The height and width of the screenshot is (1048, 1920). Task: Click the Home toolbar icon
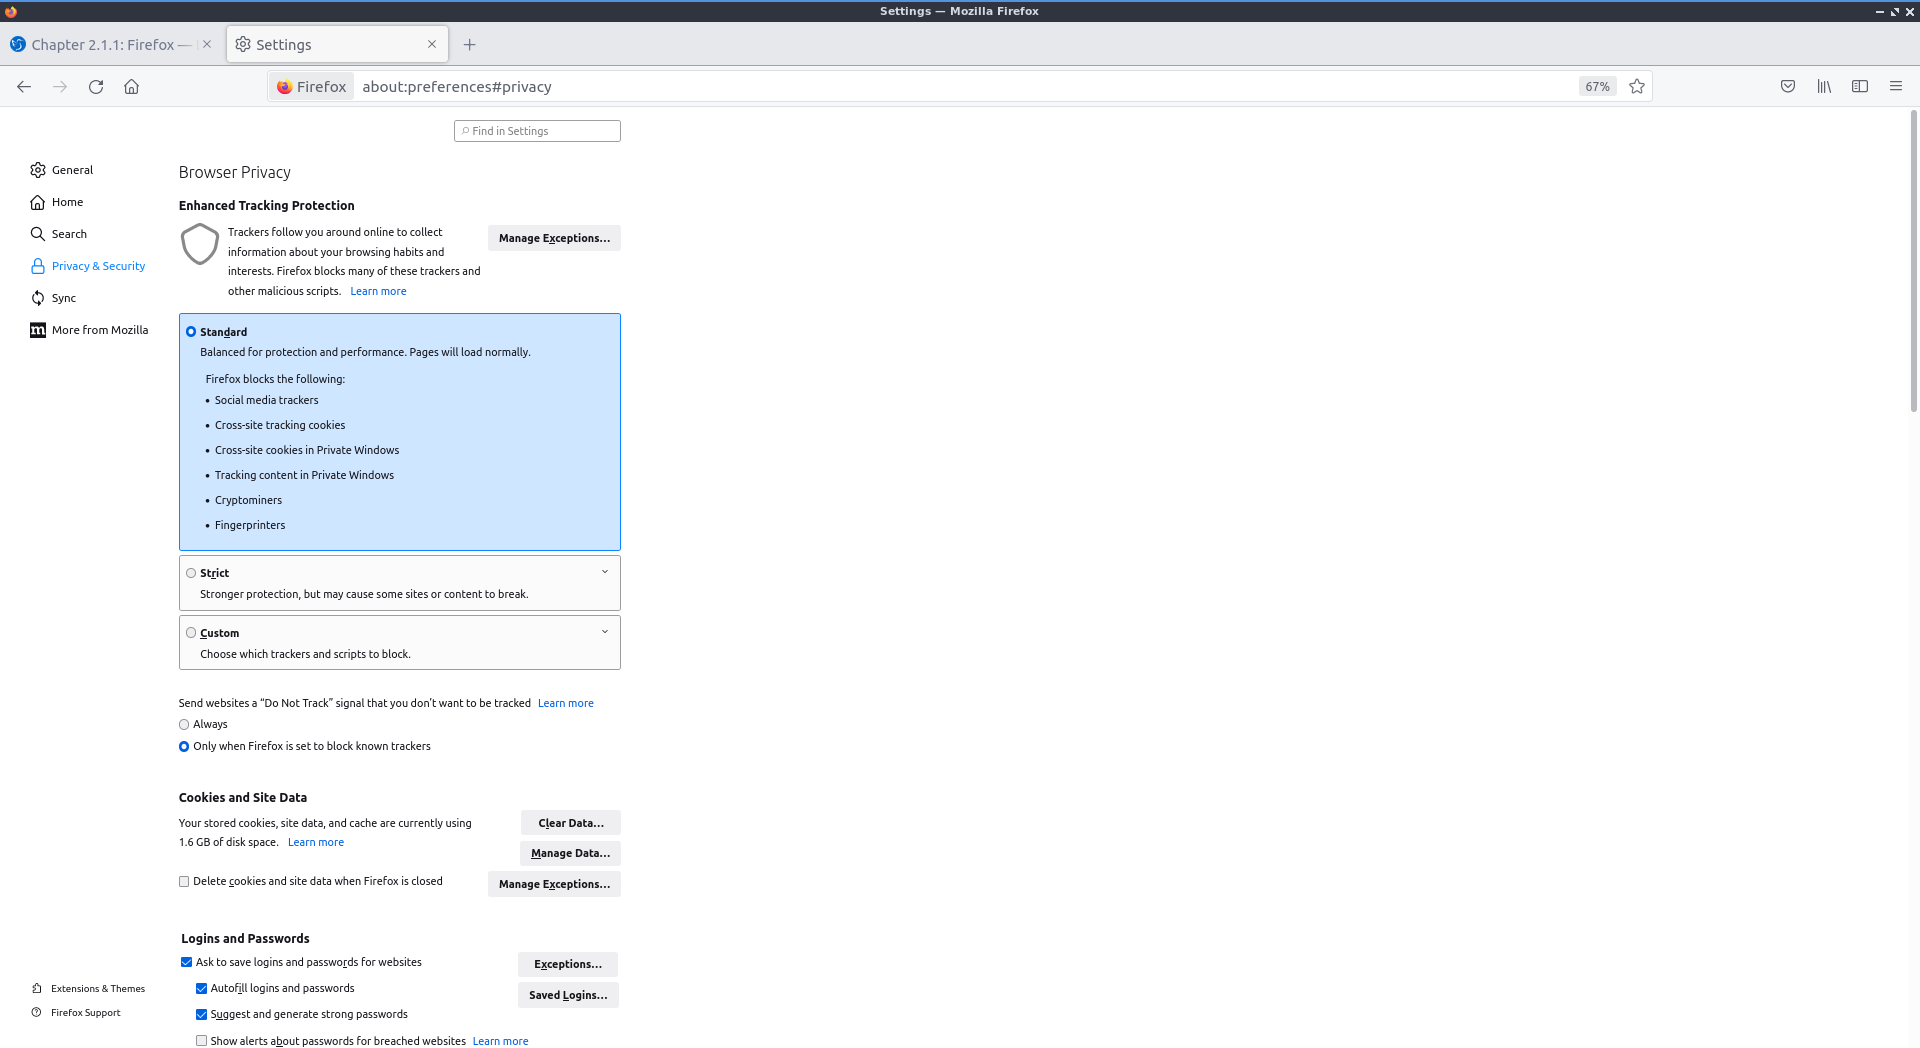[x=131, y=87]
